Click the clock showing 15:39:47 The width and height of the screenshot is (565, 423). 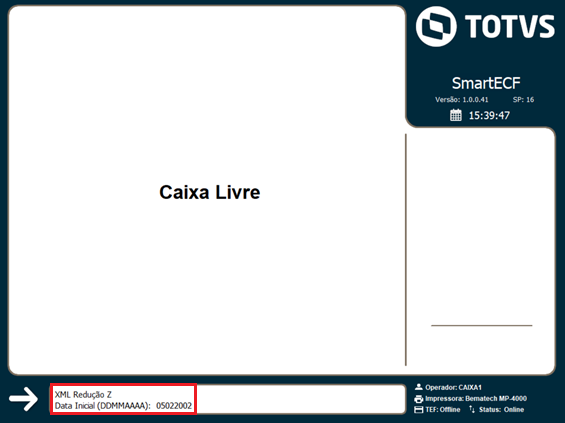[x=489, y=116]
